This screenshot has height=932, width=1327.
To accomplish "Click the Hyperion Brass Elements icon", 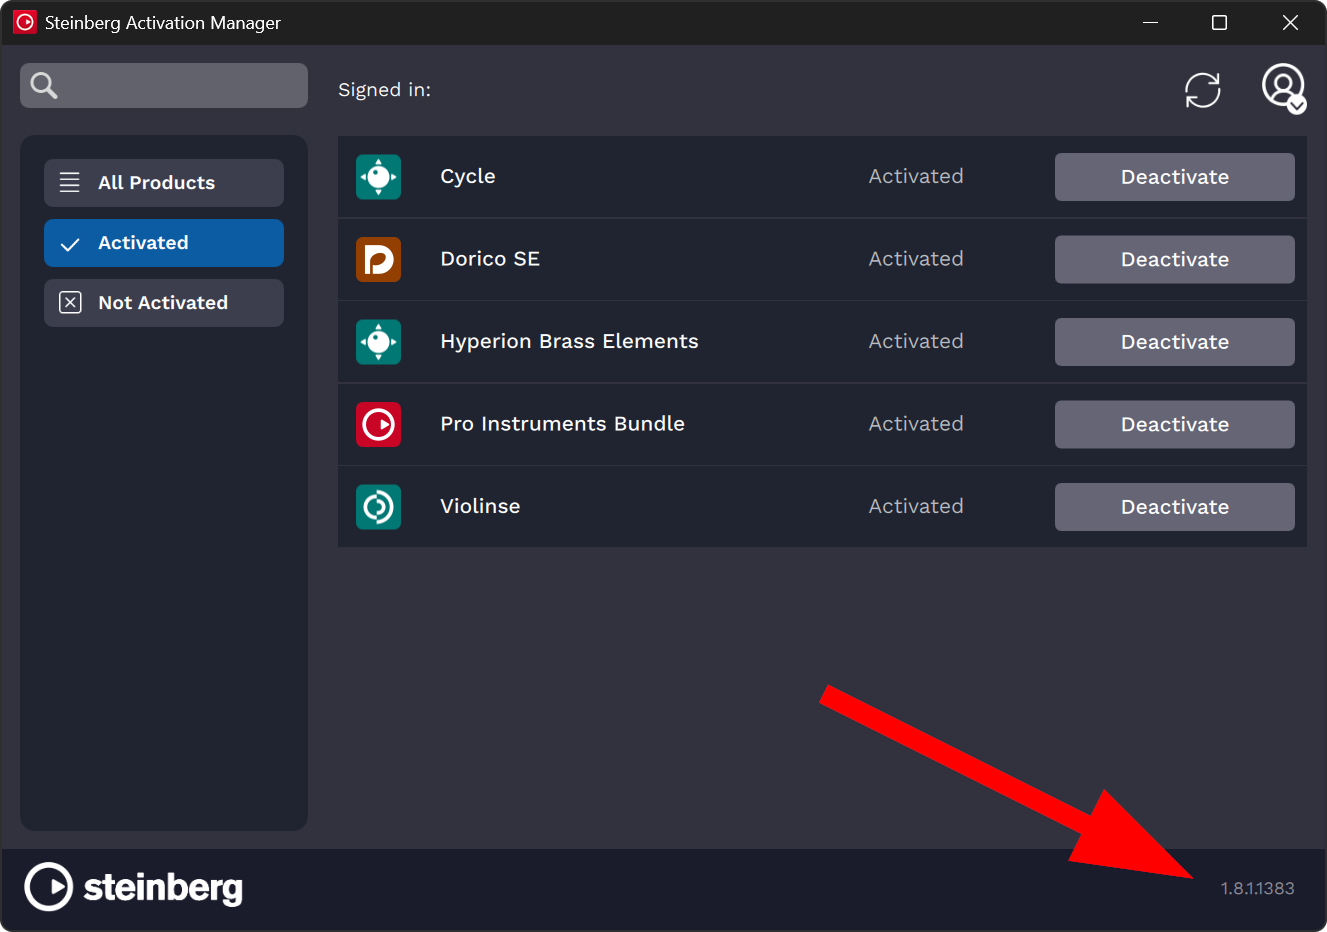I will point(379,342).
